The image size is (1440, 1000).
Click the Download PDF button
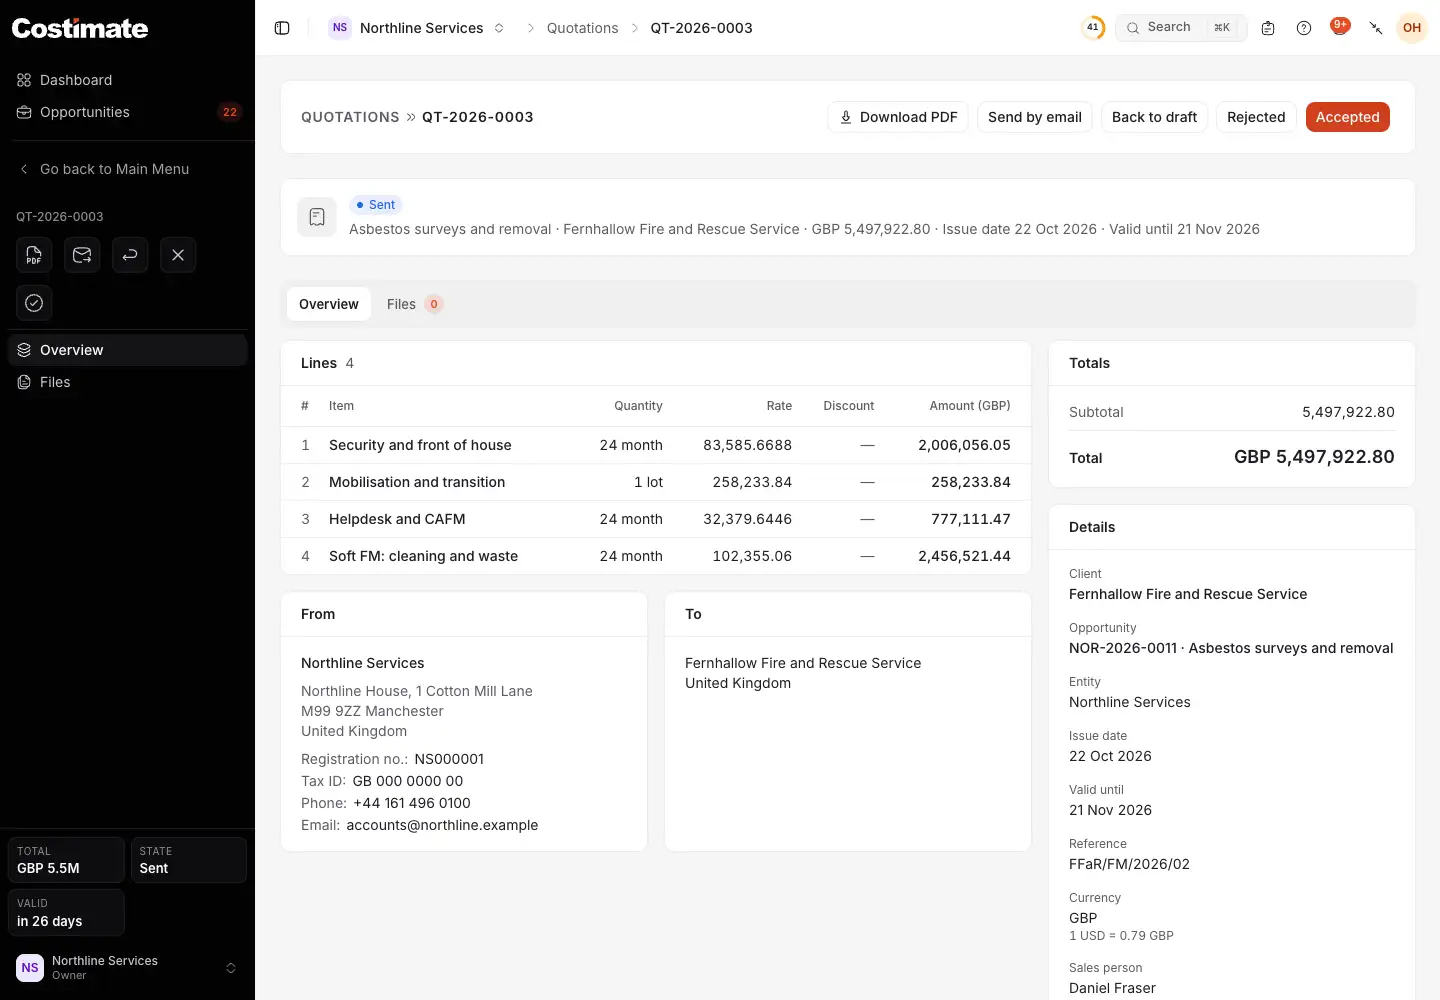click(x=898, y=117)
